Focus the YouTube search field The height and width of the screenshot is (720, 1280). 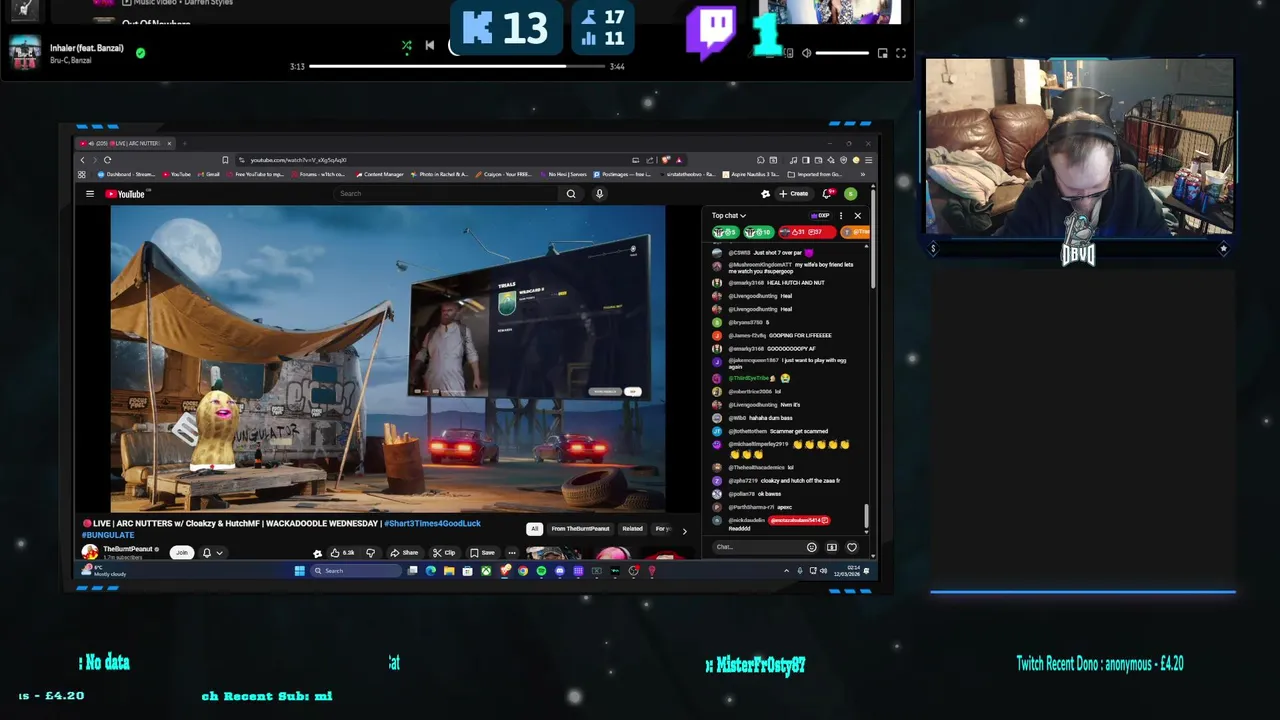coord(445,194)
